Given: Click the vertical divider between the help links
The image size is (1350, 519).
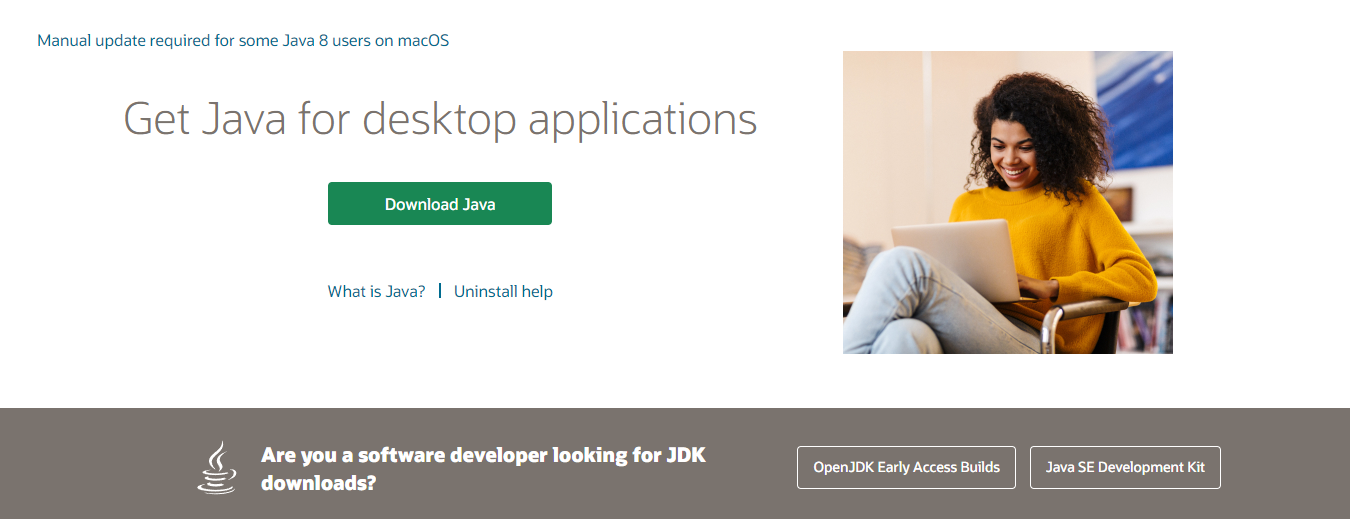Looking at the screenshot, I should pyautogui.click(x=440, y=292).
